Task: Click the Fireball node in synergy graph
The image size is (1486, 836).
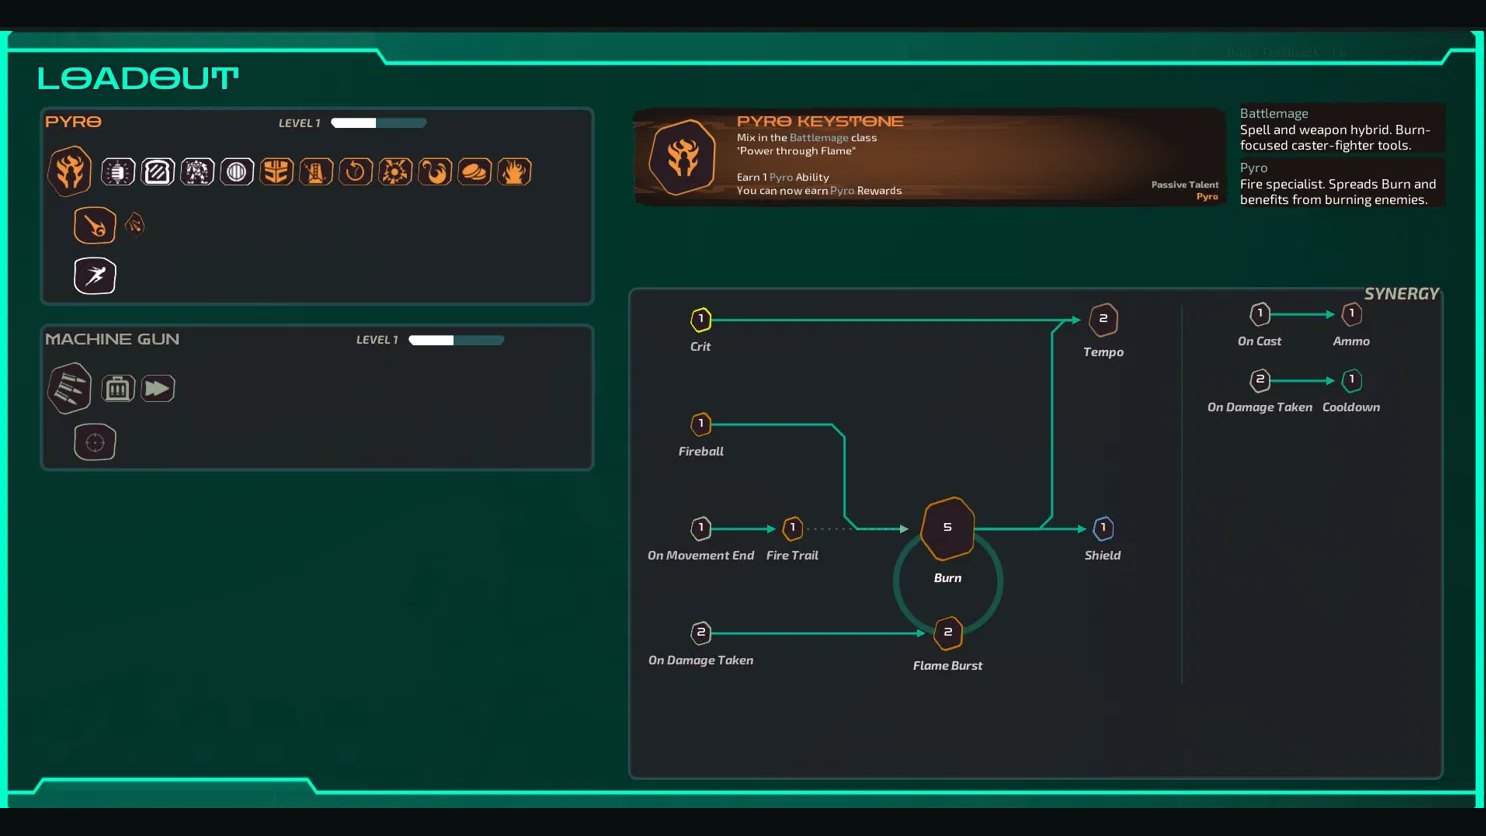Action: coord(701,424)
